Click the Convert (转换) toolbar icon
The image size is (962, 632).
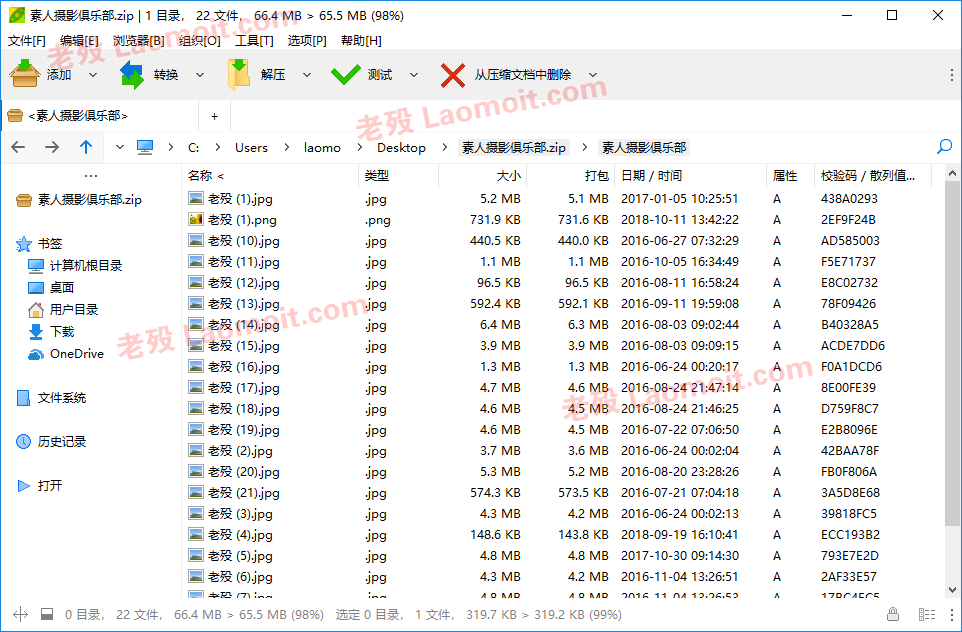[132, 74]
